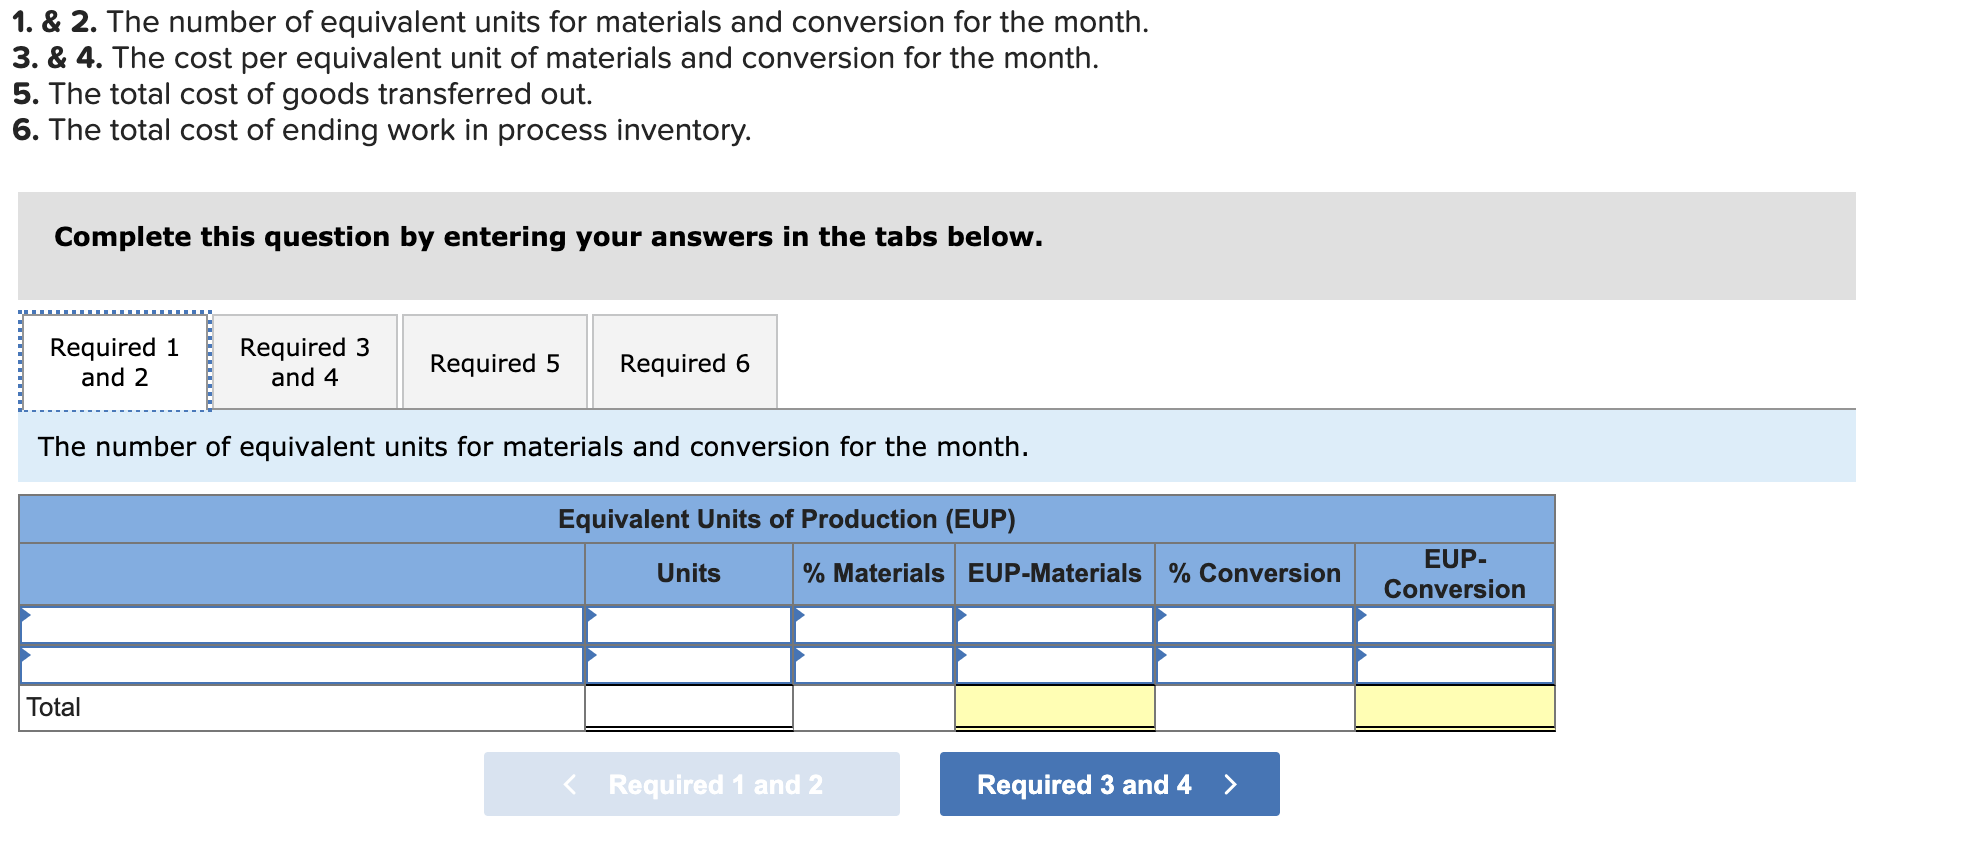
Task: Select the Required 1 and 2 tab
Action: coord(114,362)
